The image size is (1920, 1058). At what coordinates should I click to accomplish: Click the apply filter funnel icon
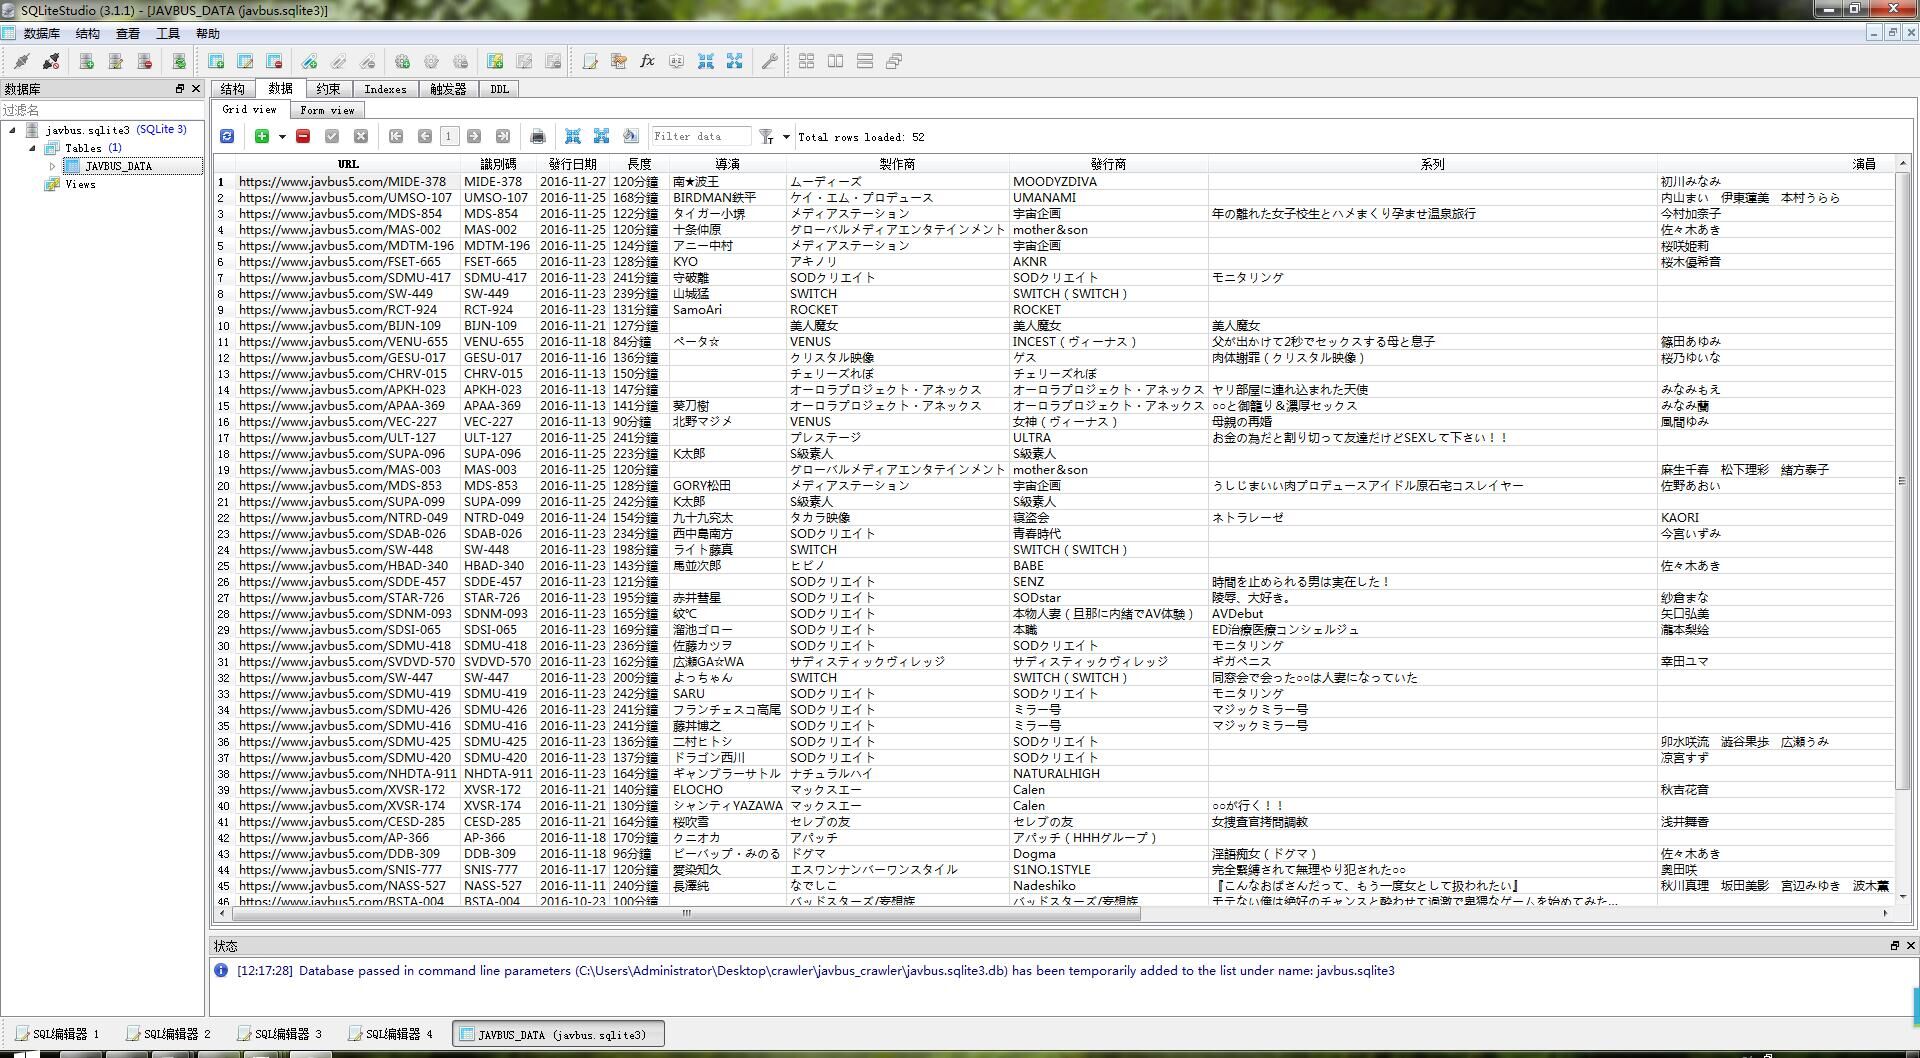(x=766, y=136)
